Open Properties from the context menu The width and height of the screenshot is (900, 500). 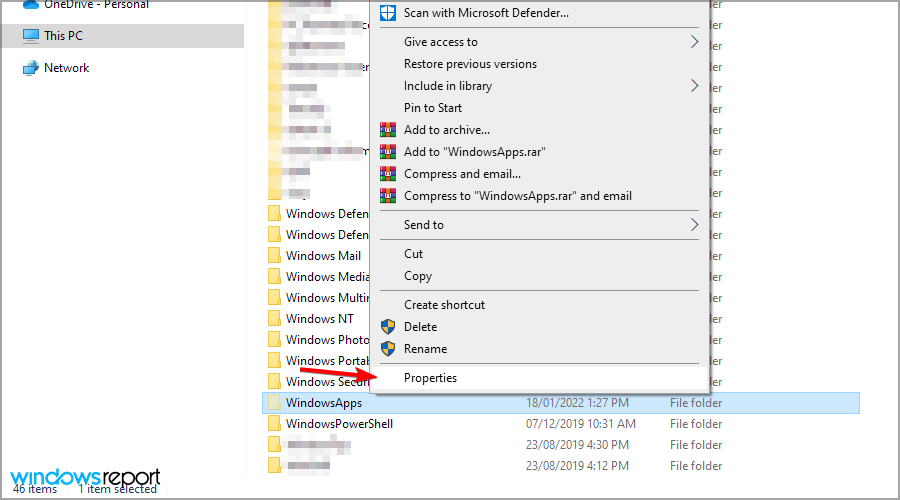(x=430, y=378)
